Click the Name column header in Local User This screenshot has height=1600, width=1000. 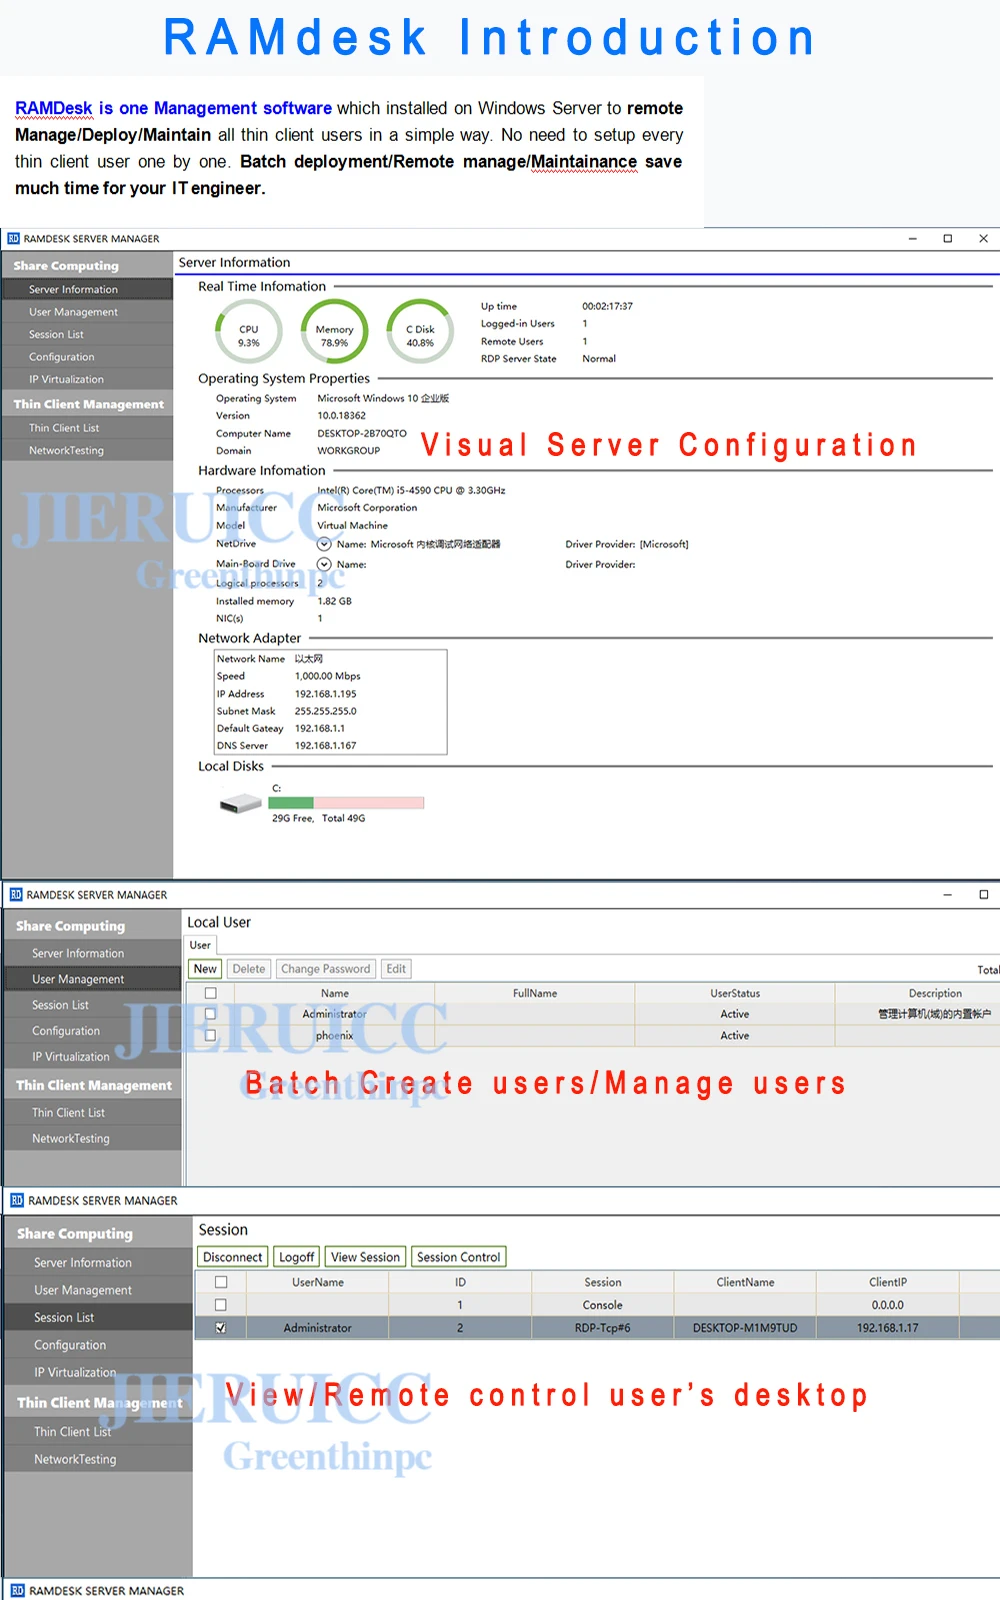point(335,993)
